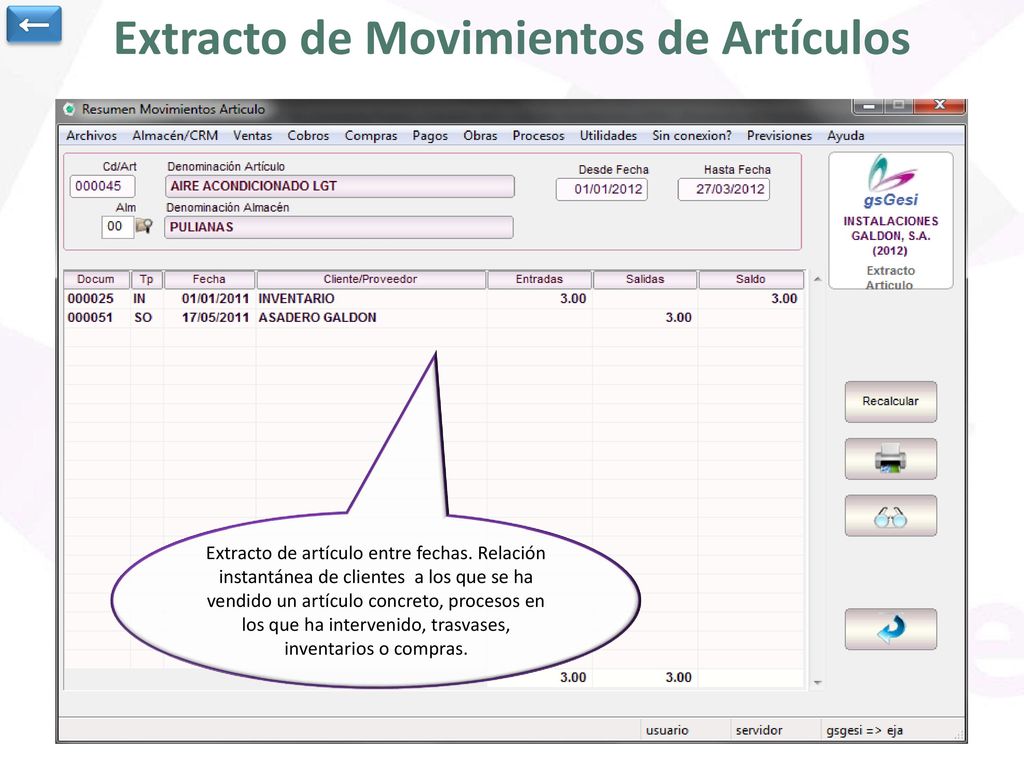This screenshot has width=1024, height=768.
Task: Open the Archivos menu
Action: click(91, 136)
